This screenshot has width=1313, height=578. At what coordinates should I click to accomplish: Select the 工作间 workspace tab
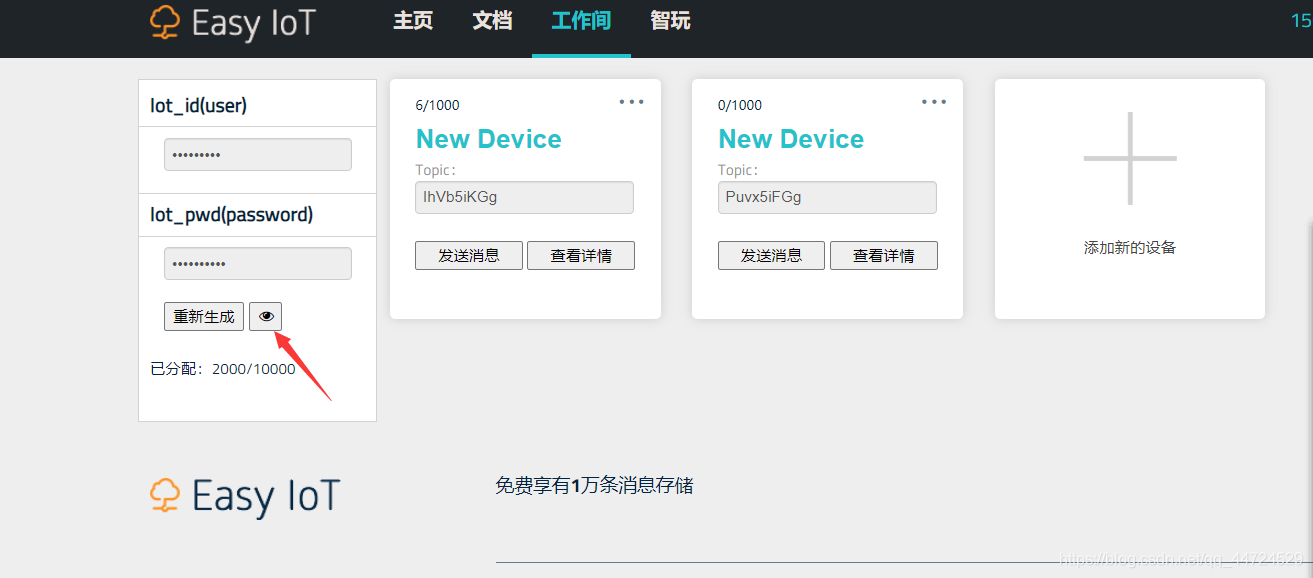tap(581, 21)
